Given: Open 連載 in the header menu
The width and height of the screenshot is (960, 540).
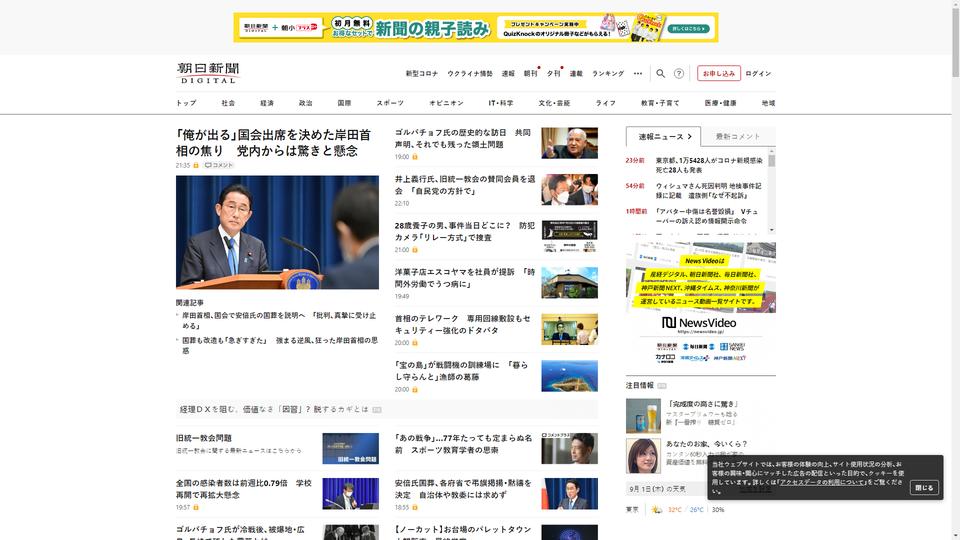Looking at the screenshot, I should [x=576, y=73].
